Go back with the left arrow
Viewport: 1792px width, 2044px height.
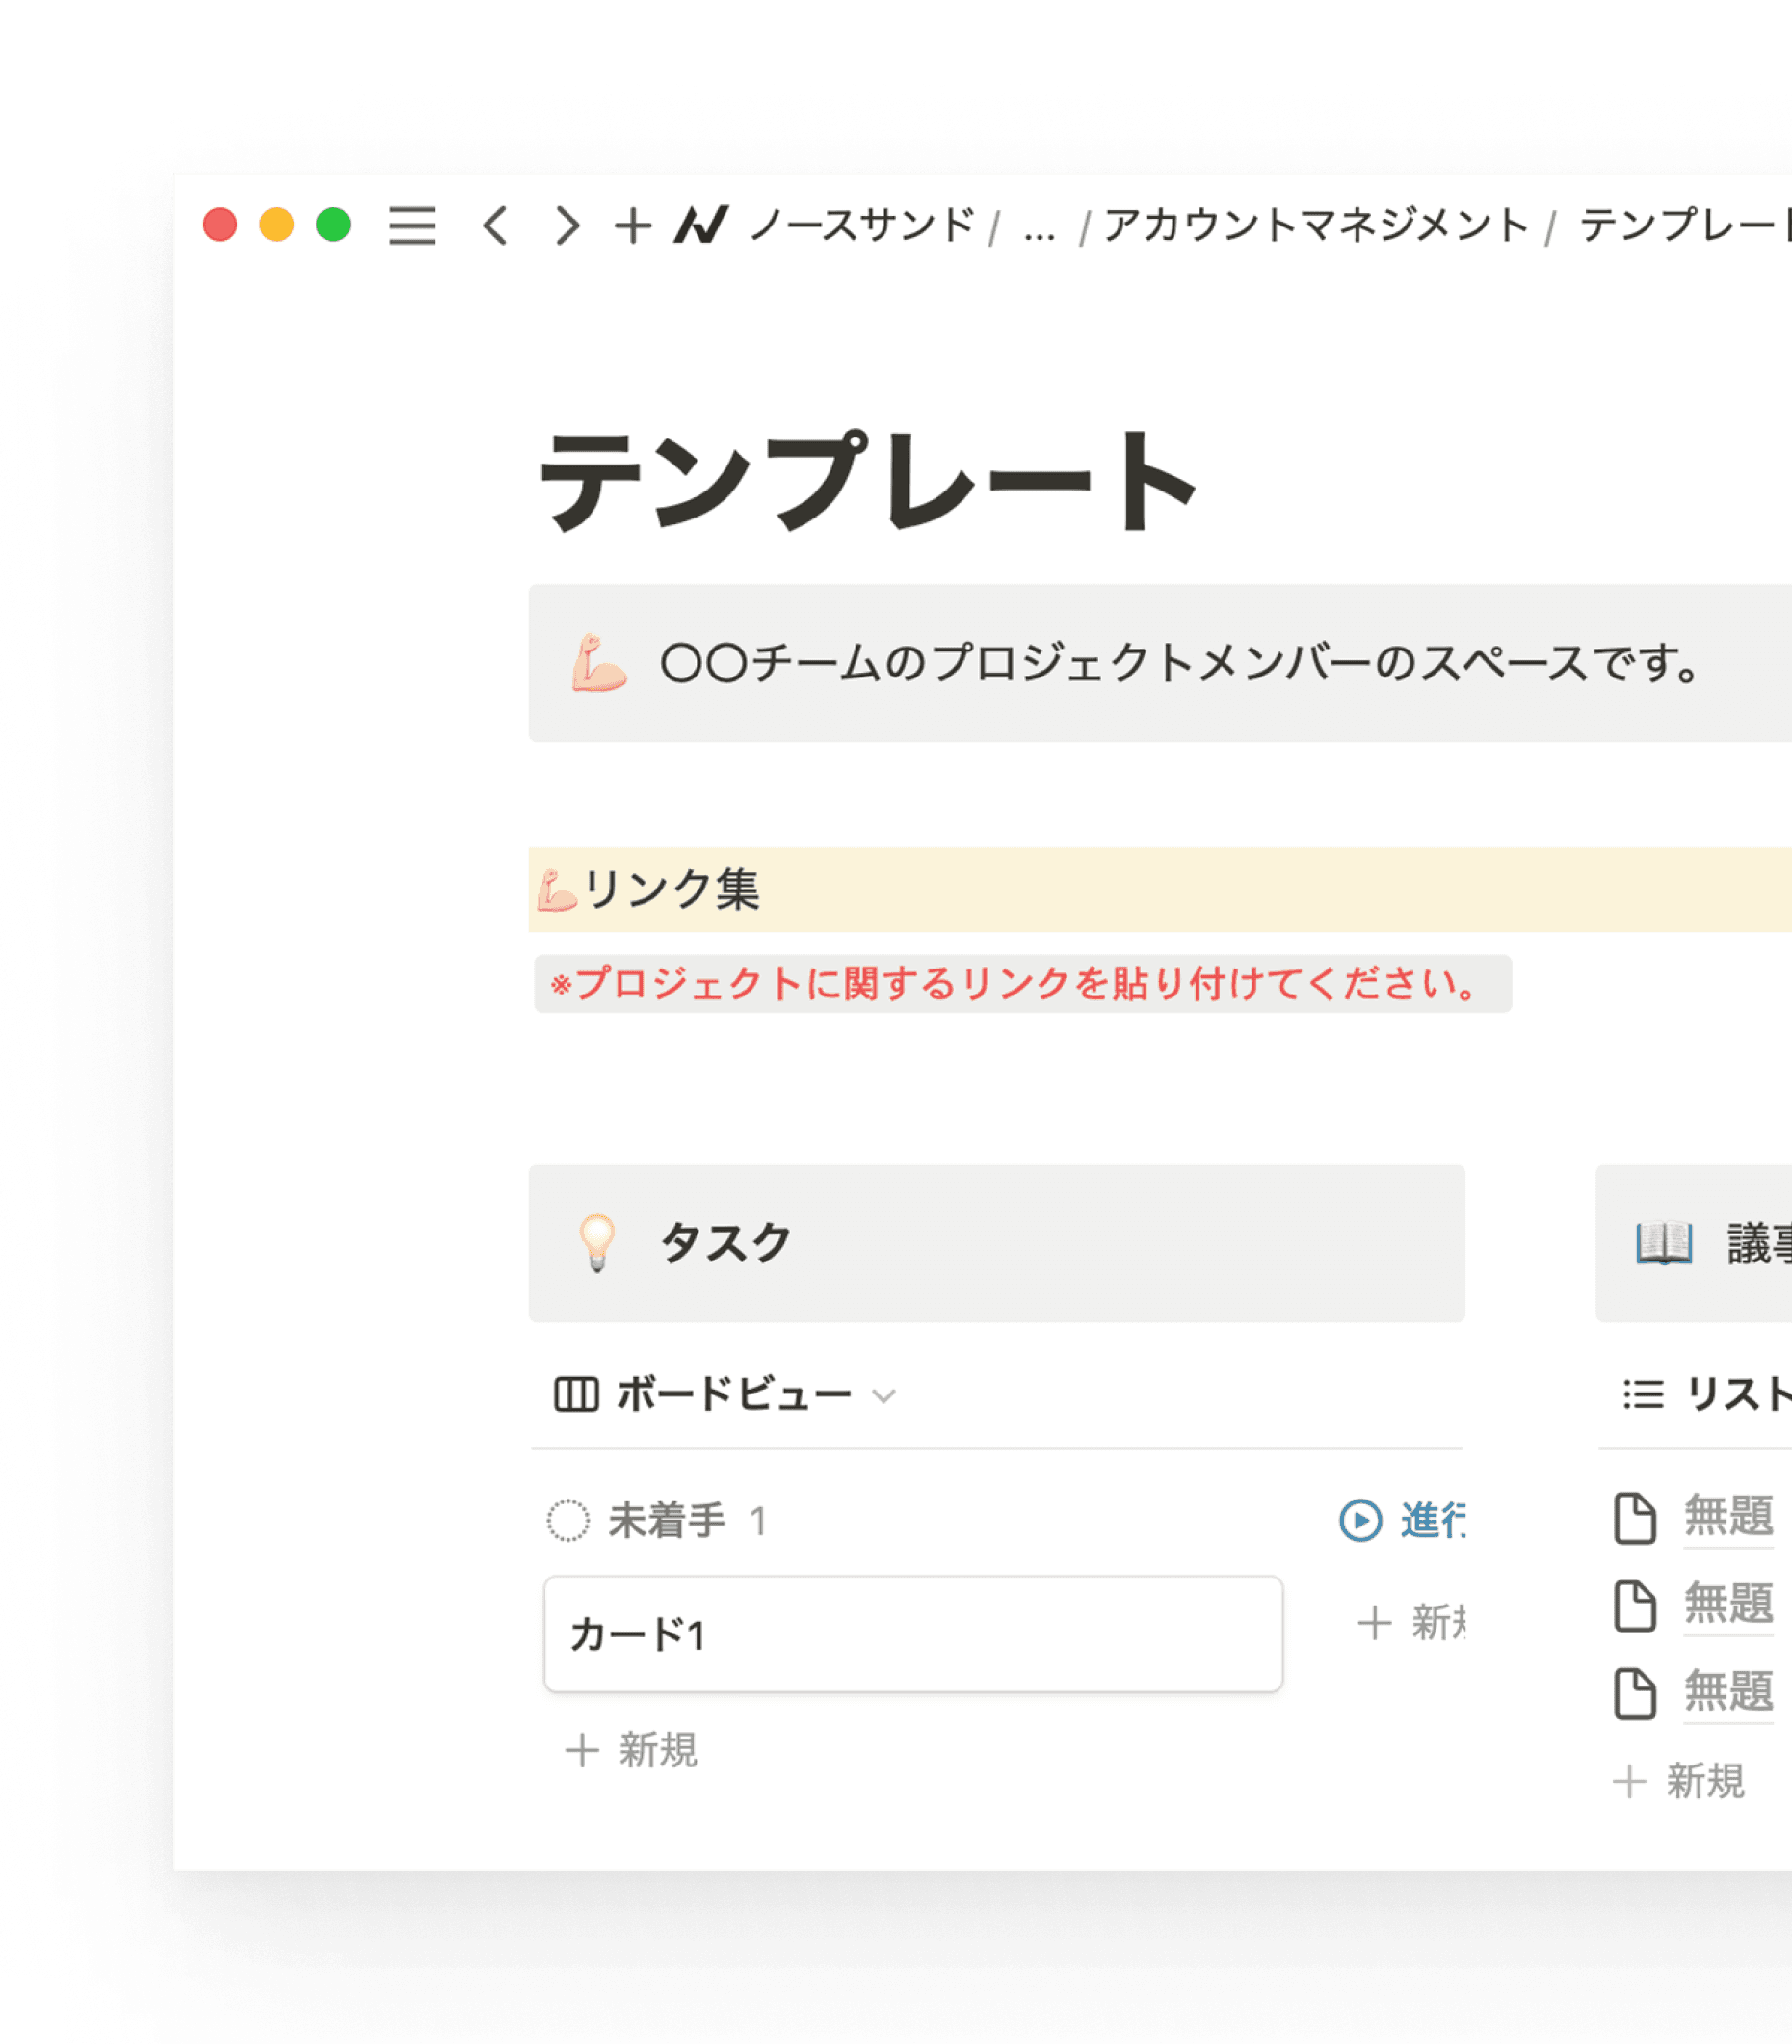coord(496,226)
